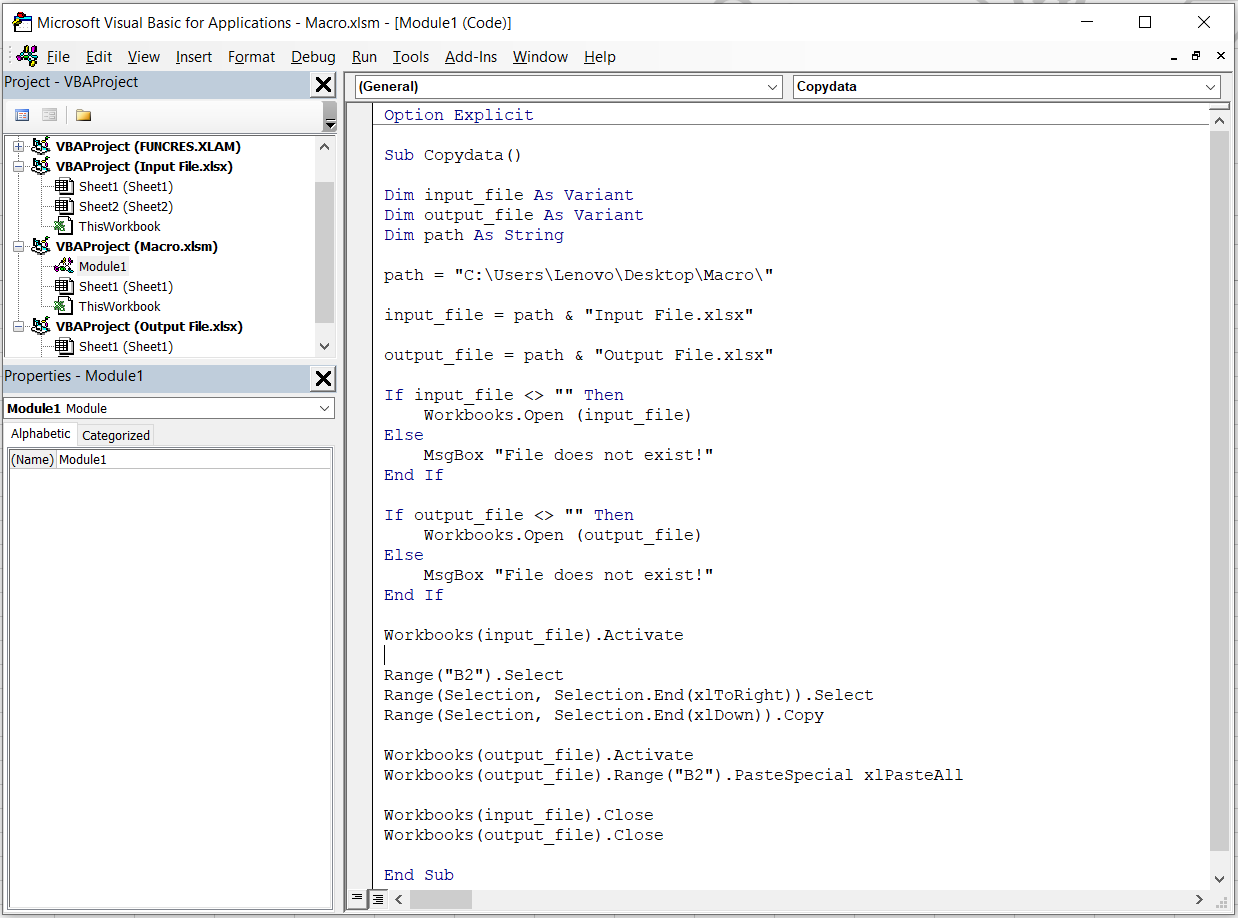Click the Toggle Folders icon
Viewport: 1238px width, 918px height.
click(83, 115)
